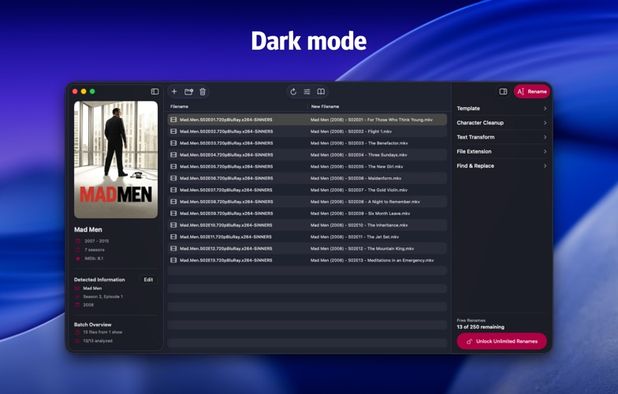
Task: Click the red Rename button
Action: pos(532,91)
